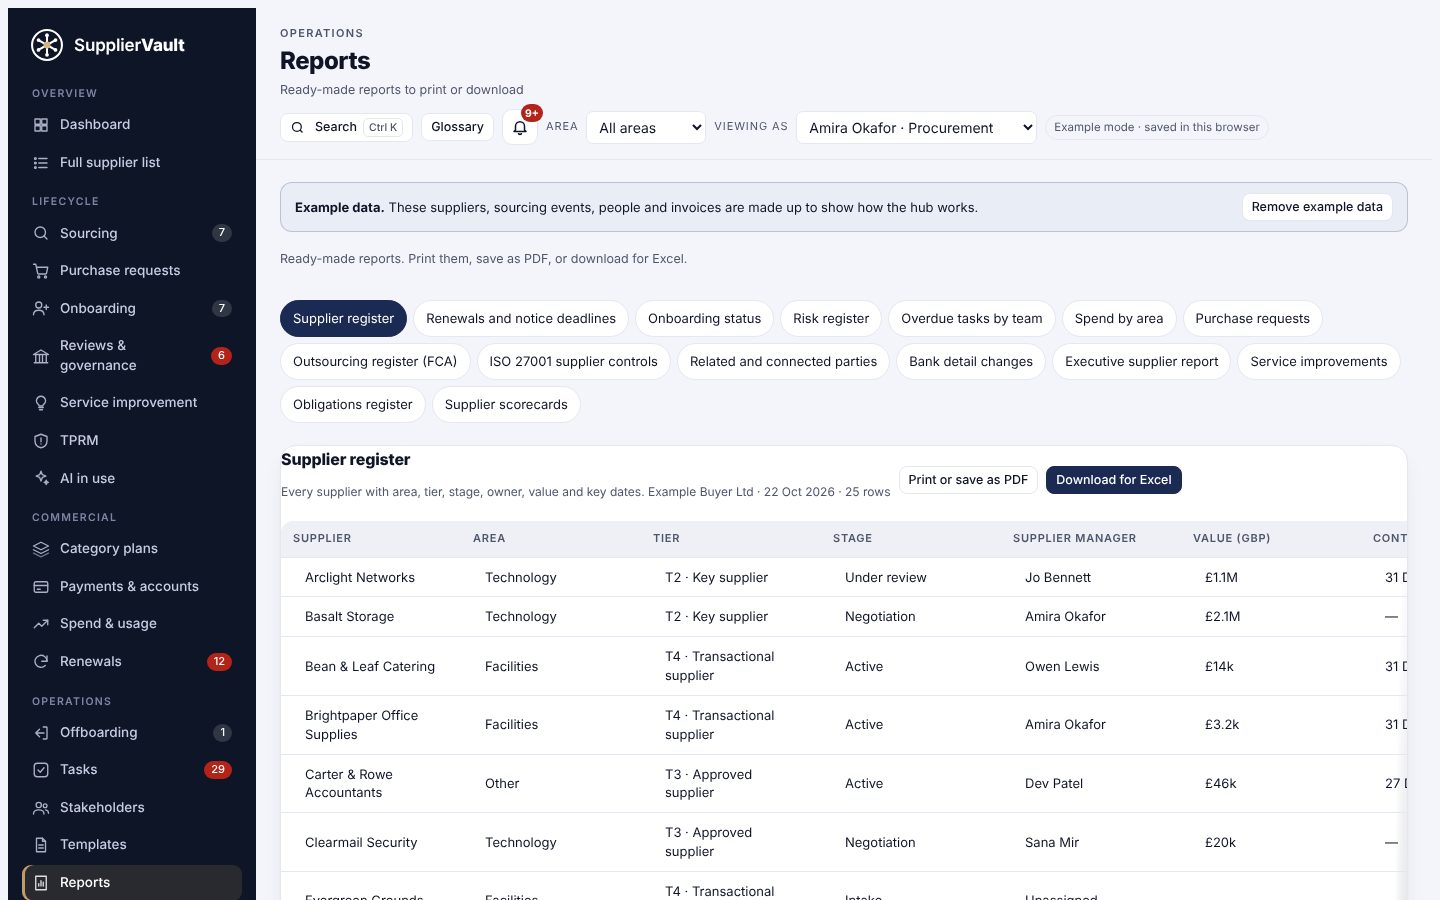
Task: Click the Category plans layers icon
Action: [41, 549]
